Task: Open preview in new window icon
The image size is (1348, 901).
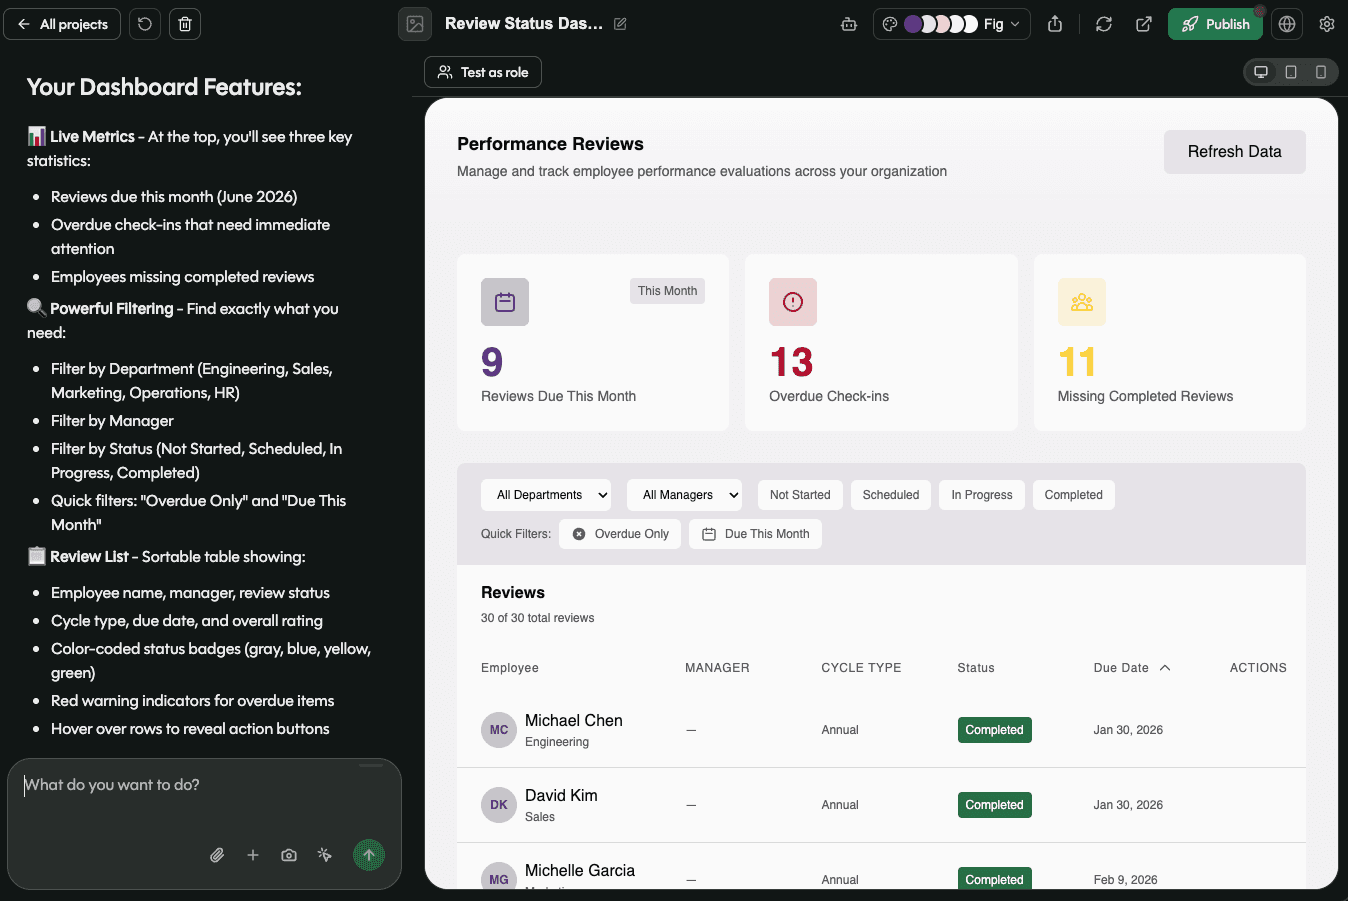Action: pyautogui.click(x=1144, y=24)
